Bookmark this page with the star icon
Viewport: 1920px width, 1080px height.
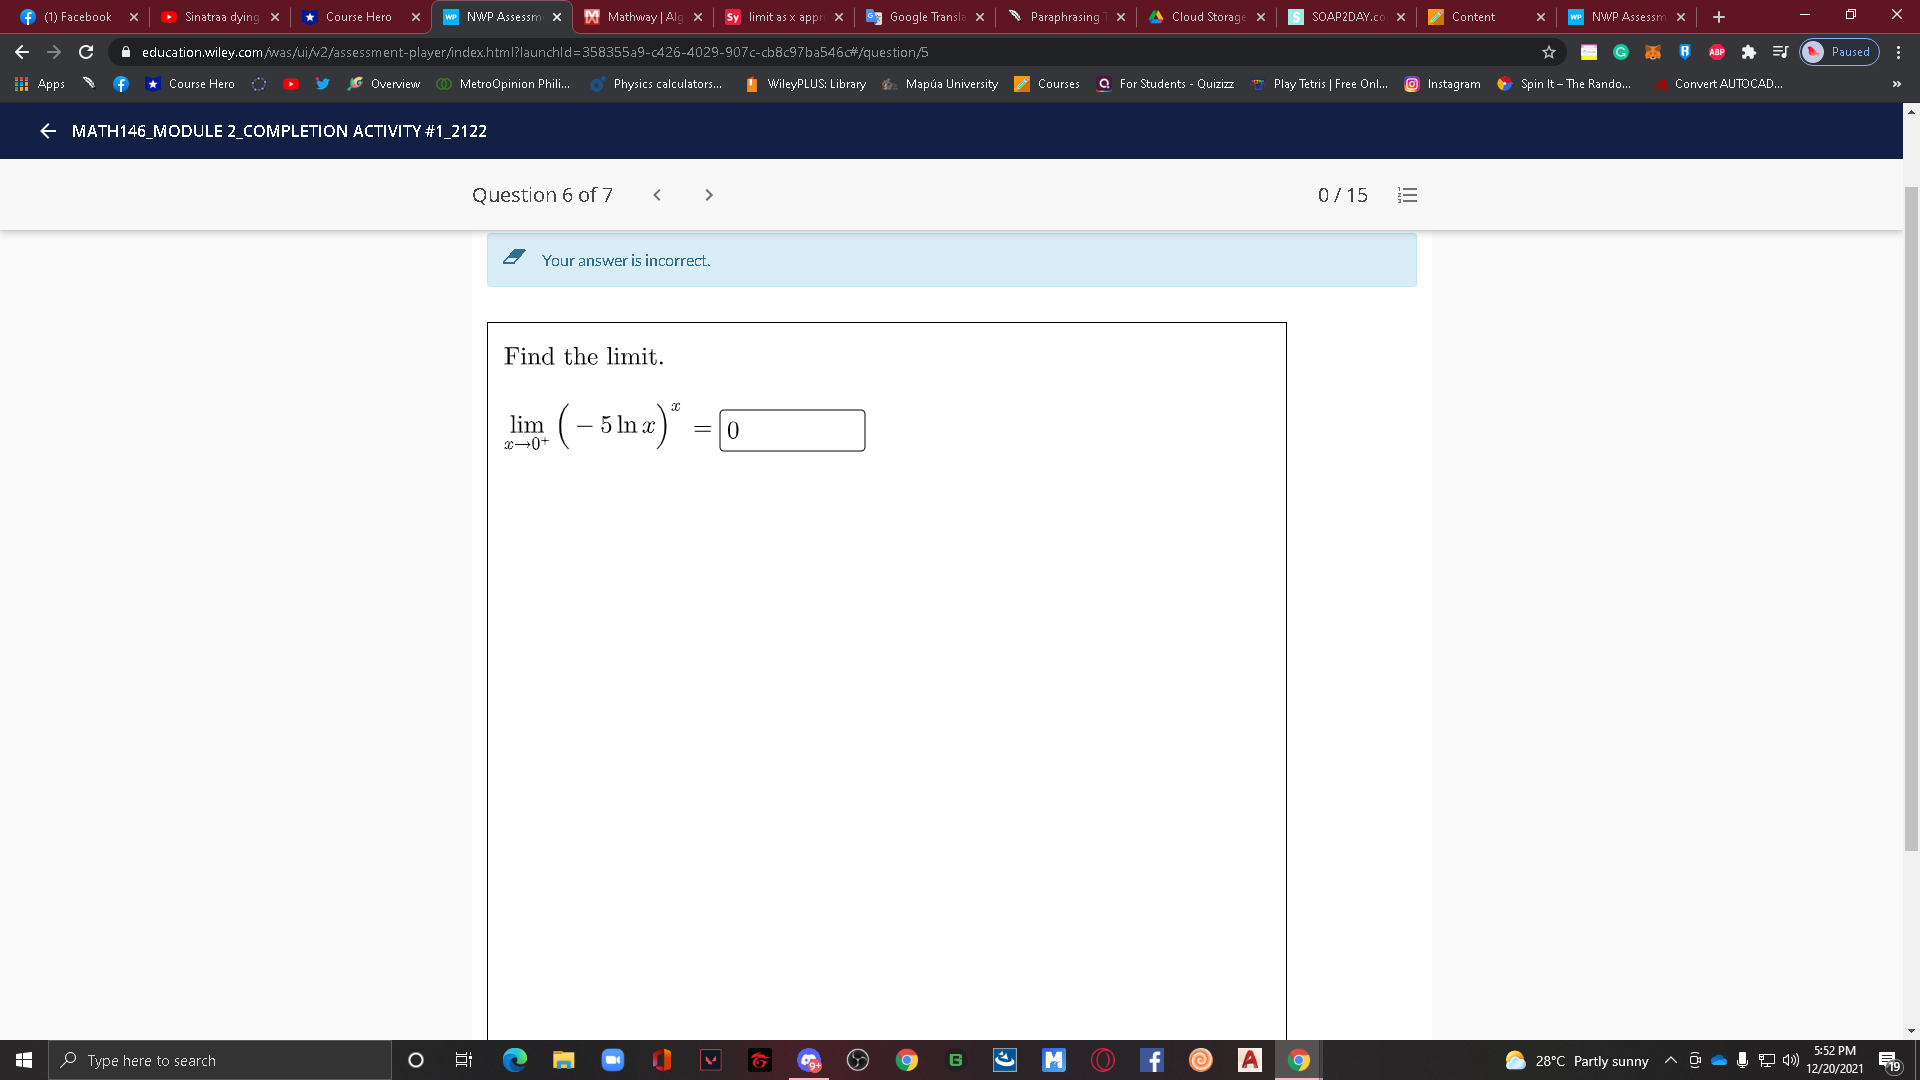pos(1548,52)
